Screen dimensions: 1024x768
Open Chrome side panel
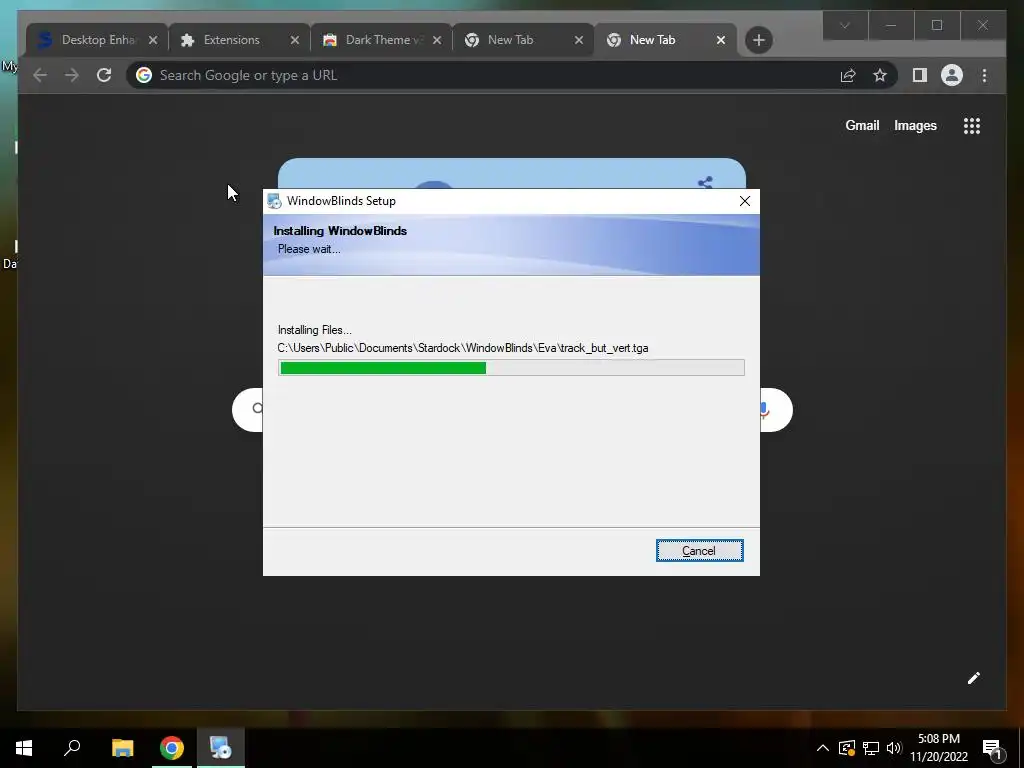[920, 75]
